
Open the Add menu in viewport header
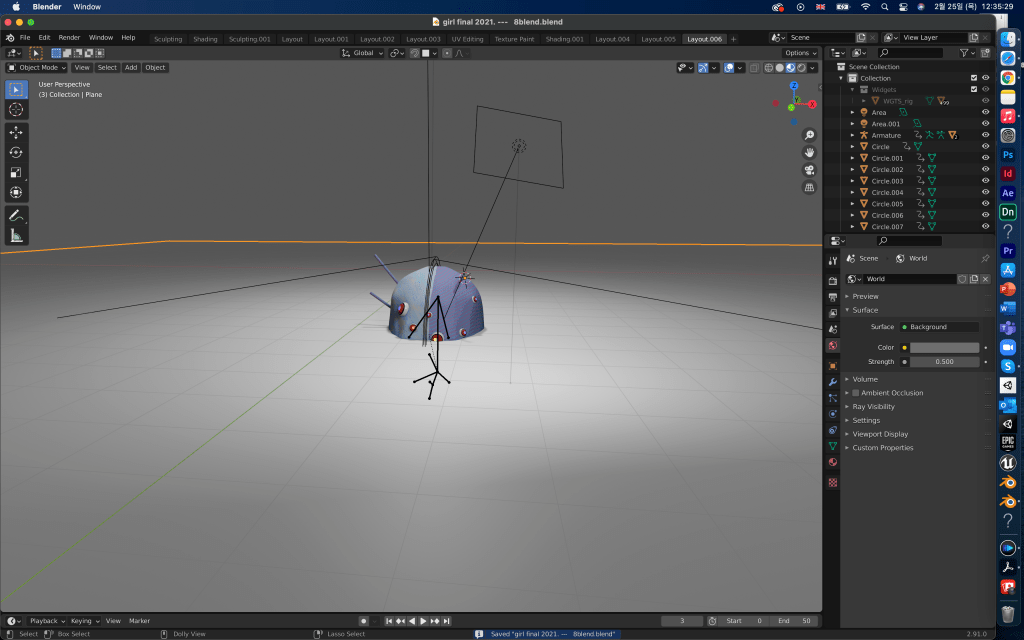(x=131, y=67)
